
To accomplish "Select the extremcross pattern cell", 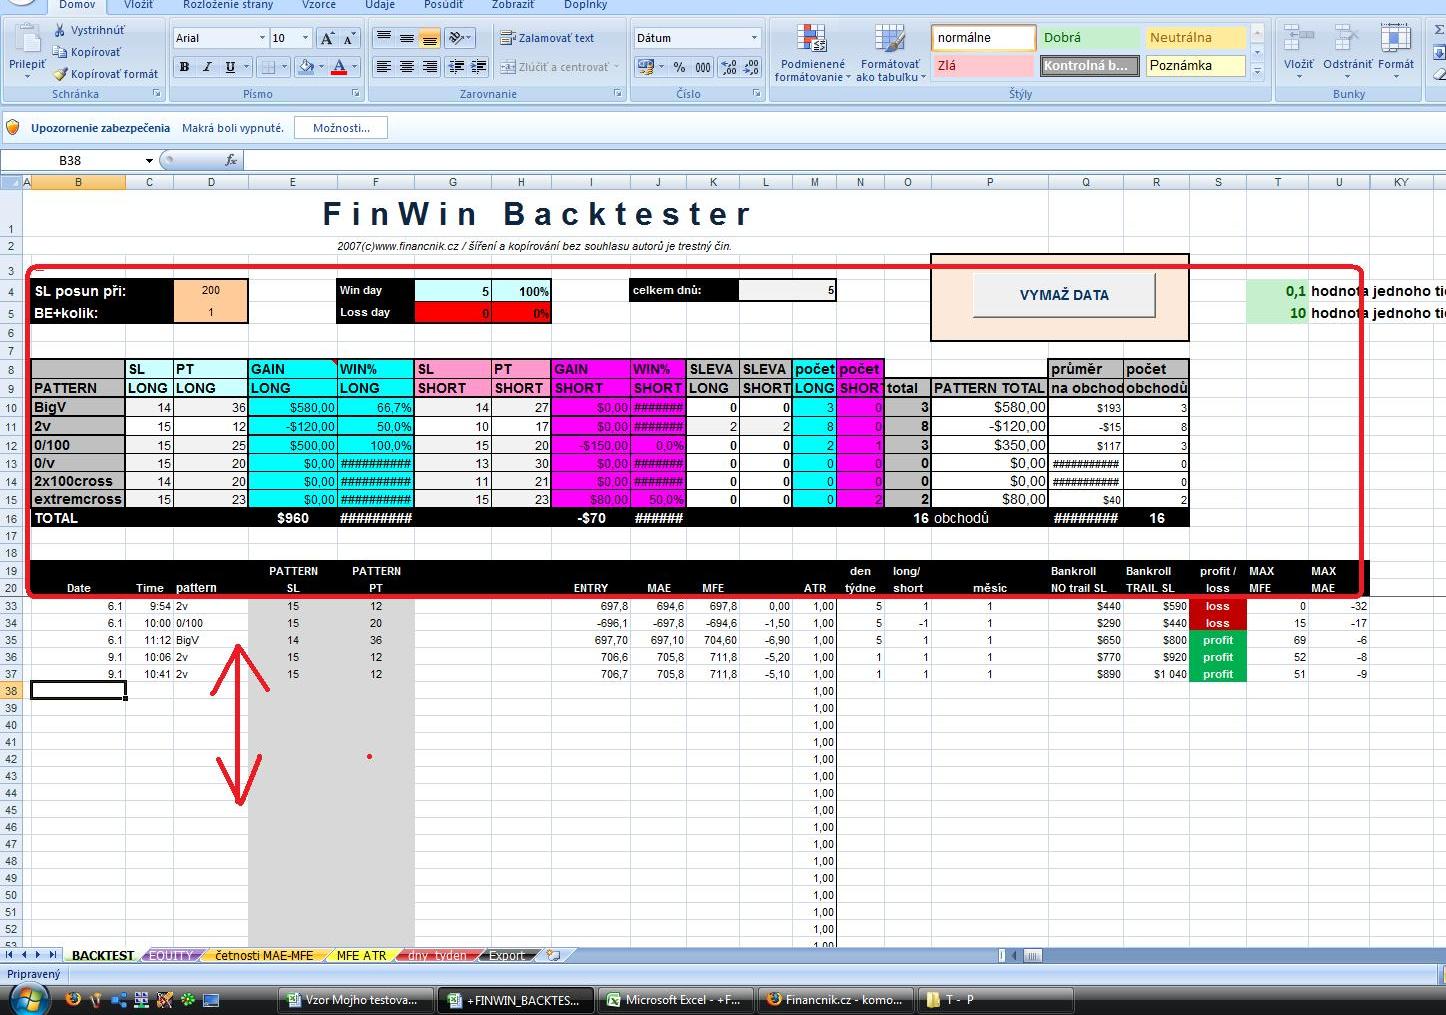I will (x=78, y=499).
